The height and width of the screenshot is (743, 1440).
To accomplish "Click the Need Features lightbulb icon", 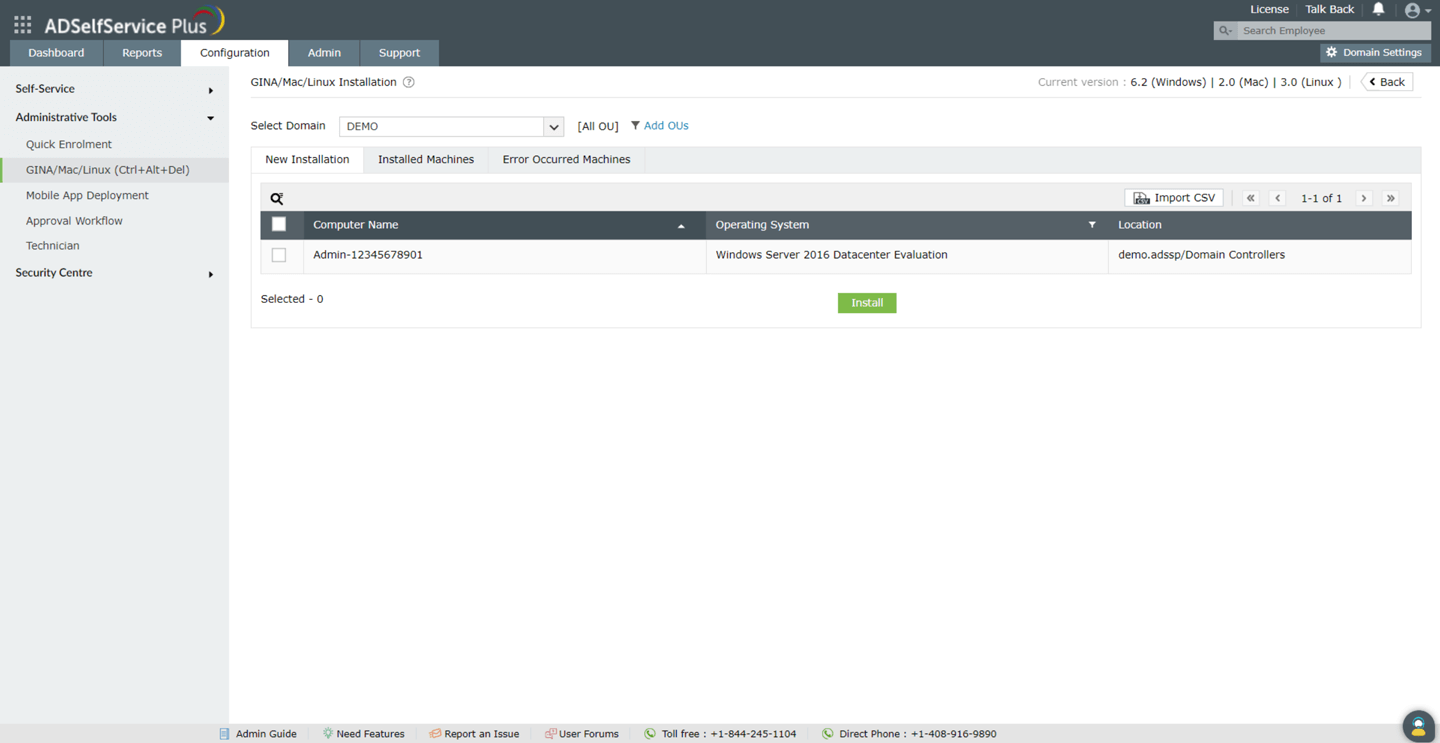I will click(327, 734).
